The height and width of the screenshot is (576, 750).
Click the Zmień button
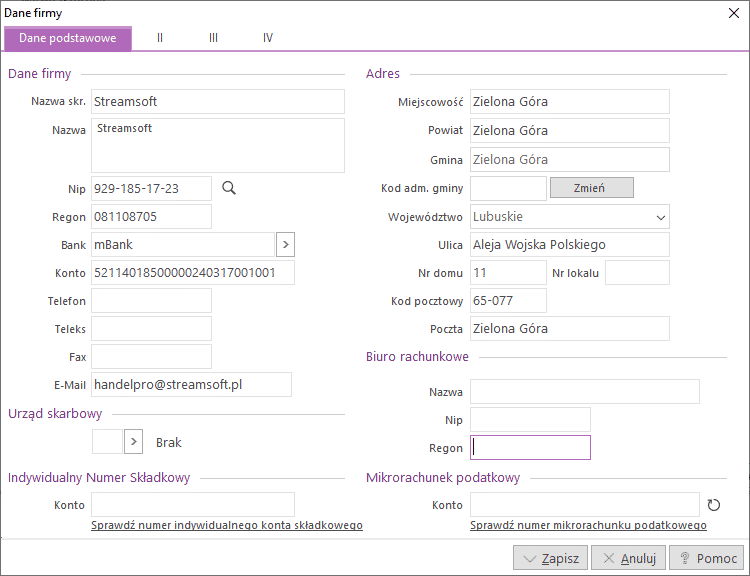pos(592,188)
